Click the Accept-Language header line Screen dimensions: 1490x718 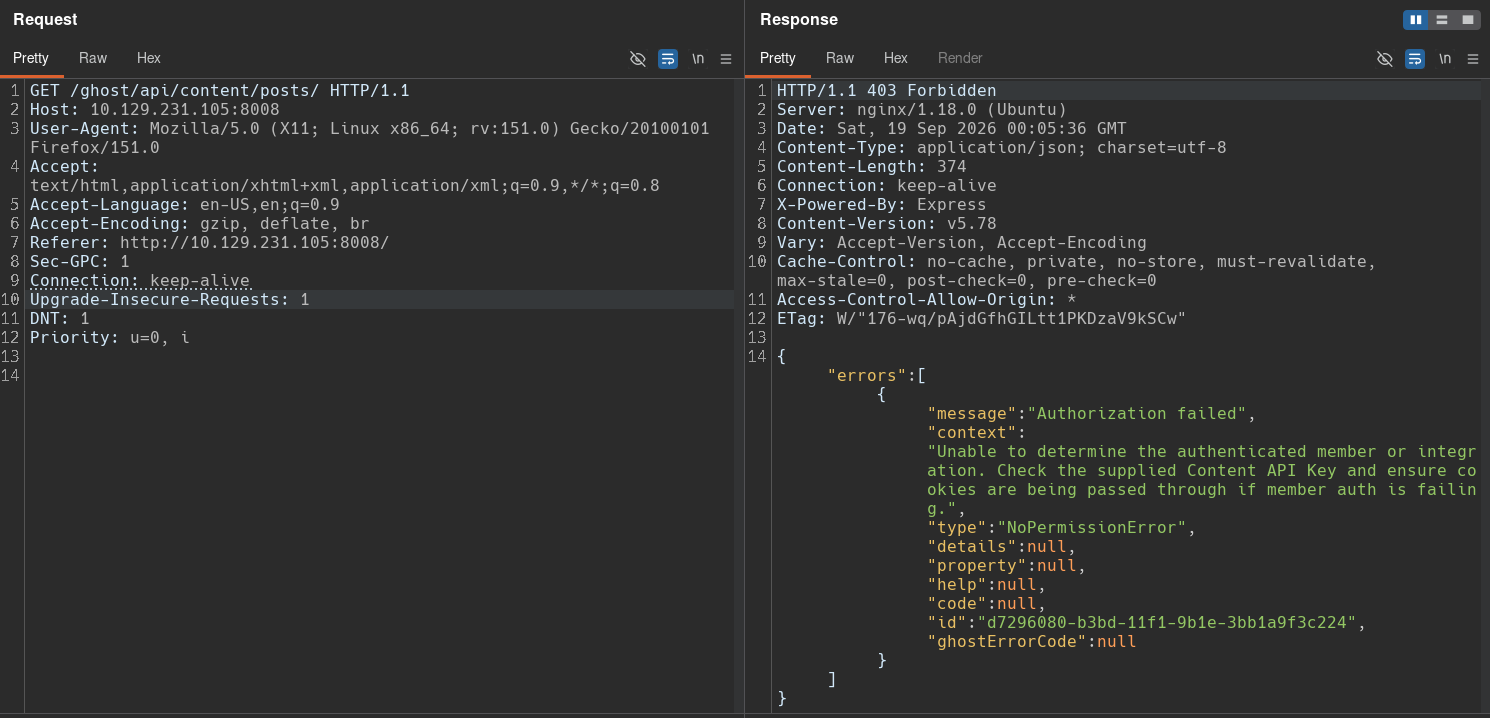pyautogui.click(x=185, y=204)
